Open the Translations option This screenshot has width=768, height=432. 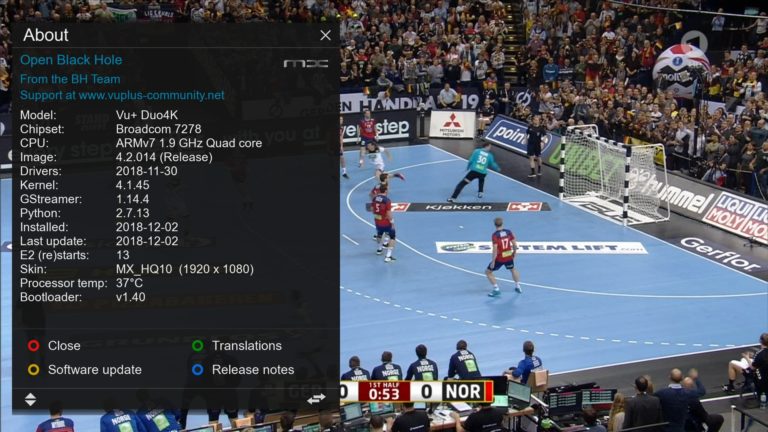[x=247, y=346]
